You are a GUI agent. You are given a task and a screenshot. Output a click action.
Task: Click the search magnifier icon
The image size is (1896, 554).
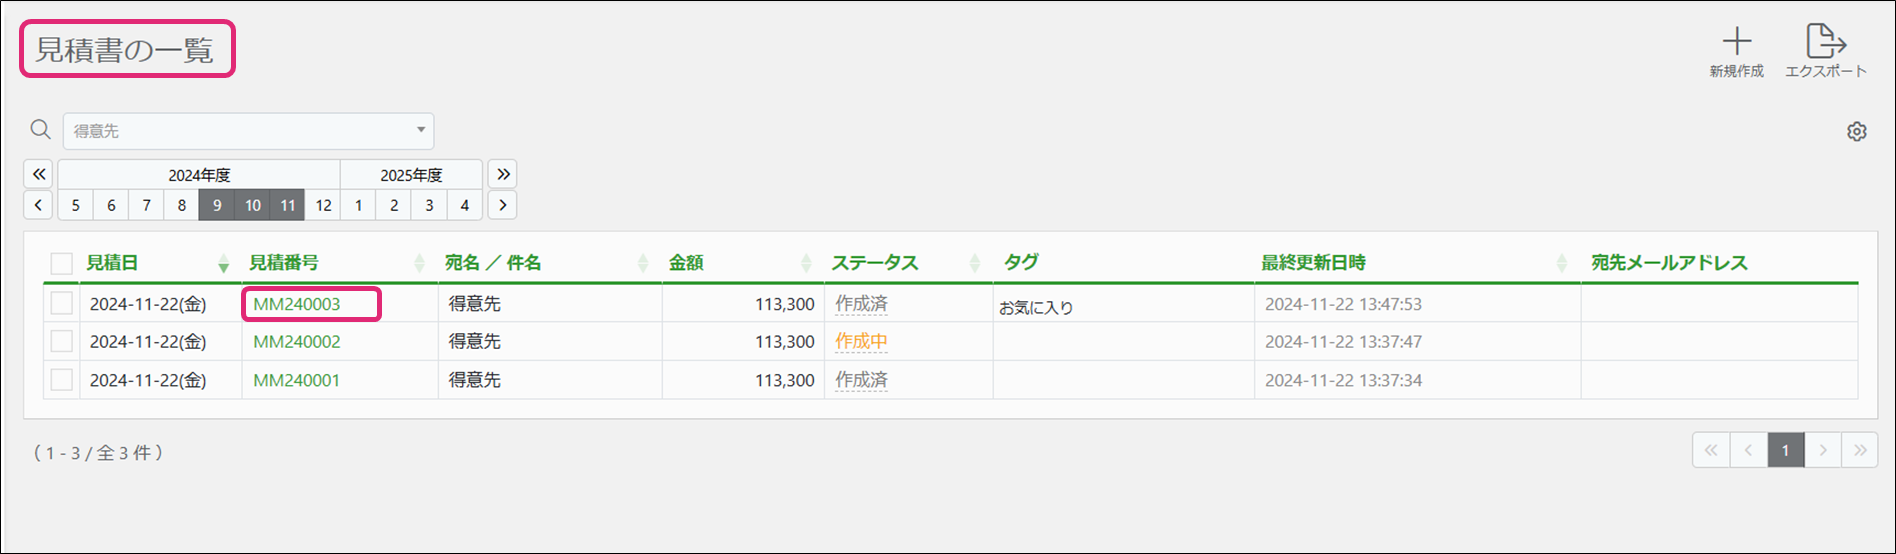click(x=40, y=130)
